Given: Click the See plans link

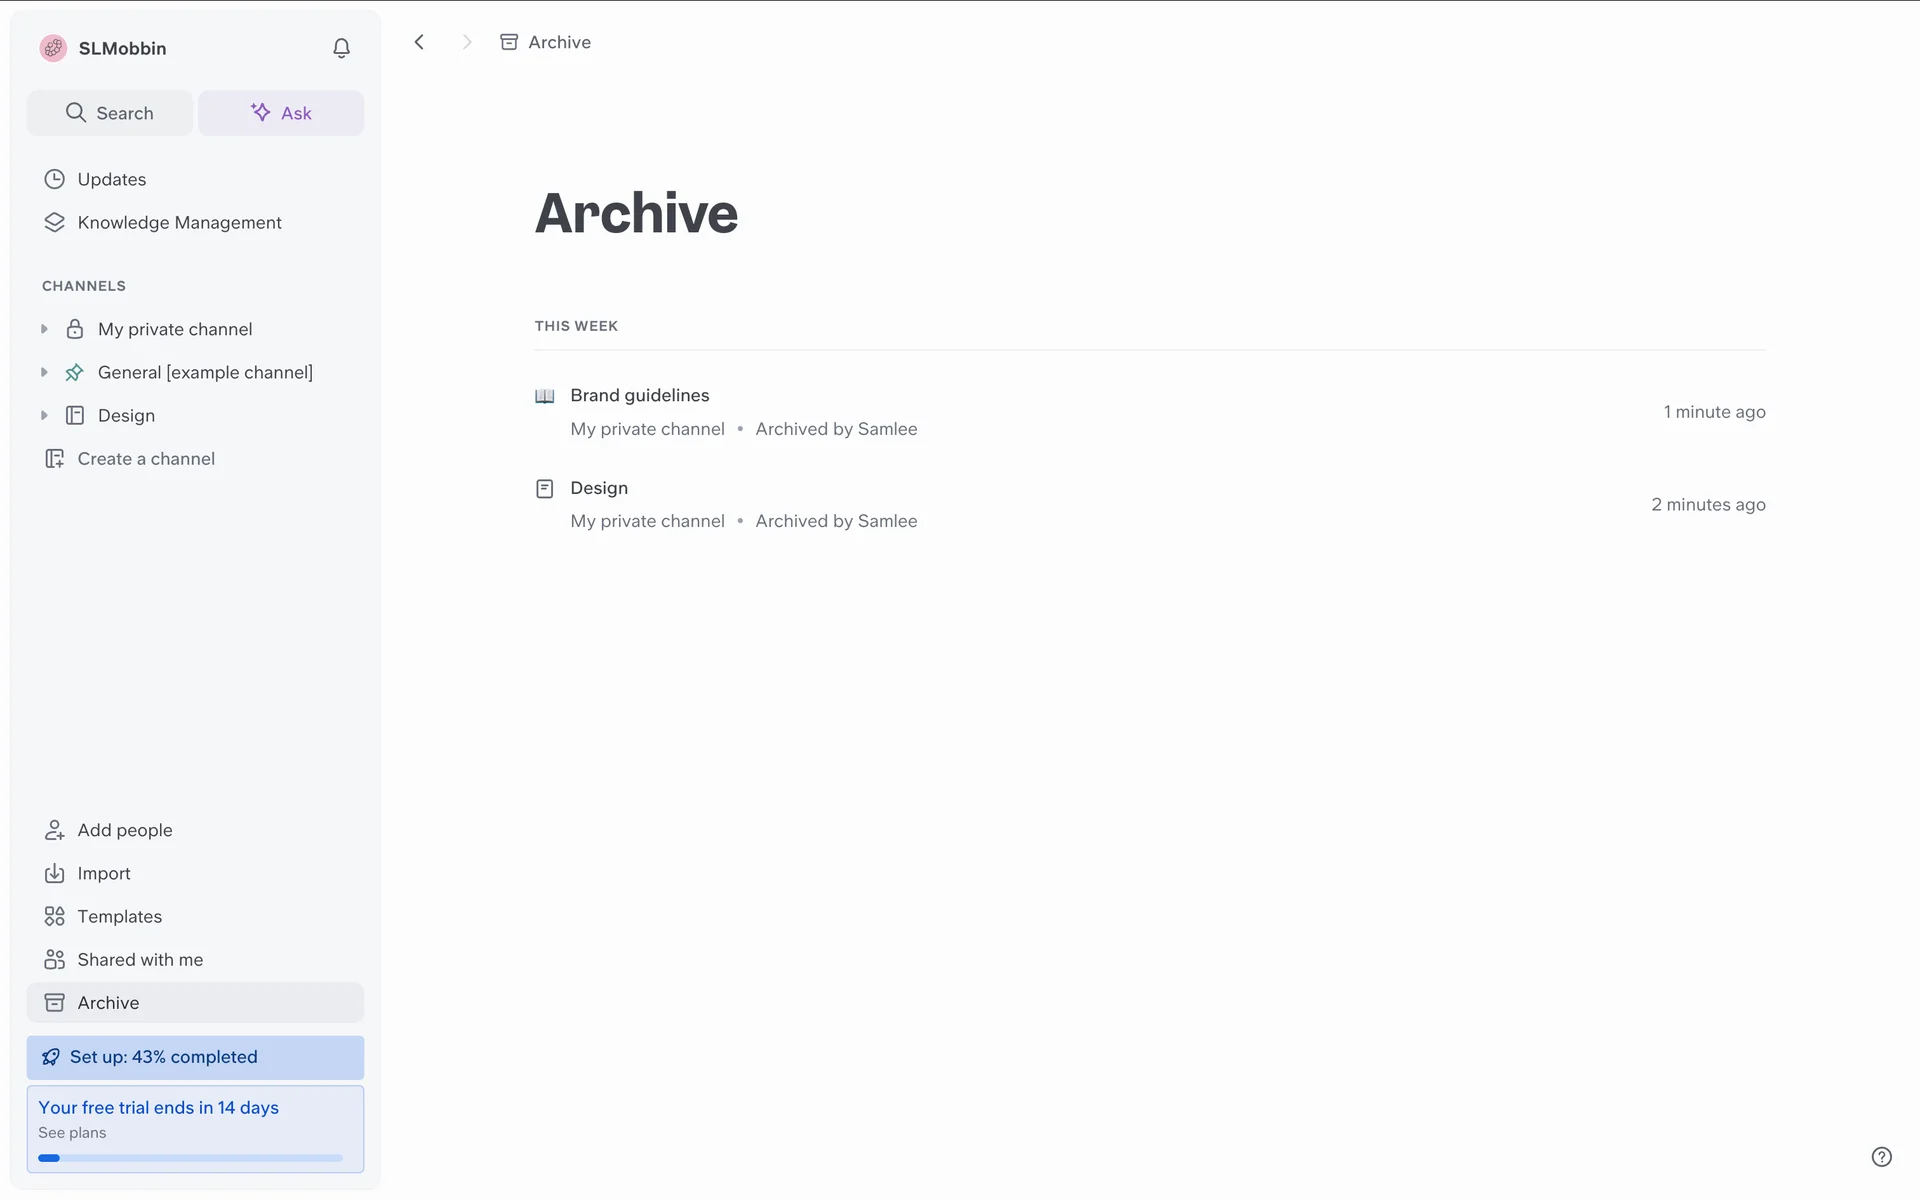Looking at the screenshot, I should 72,1133.
